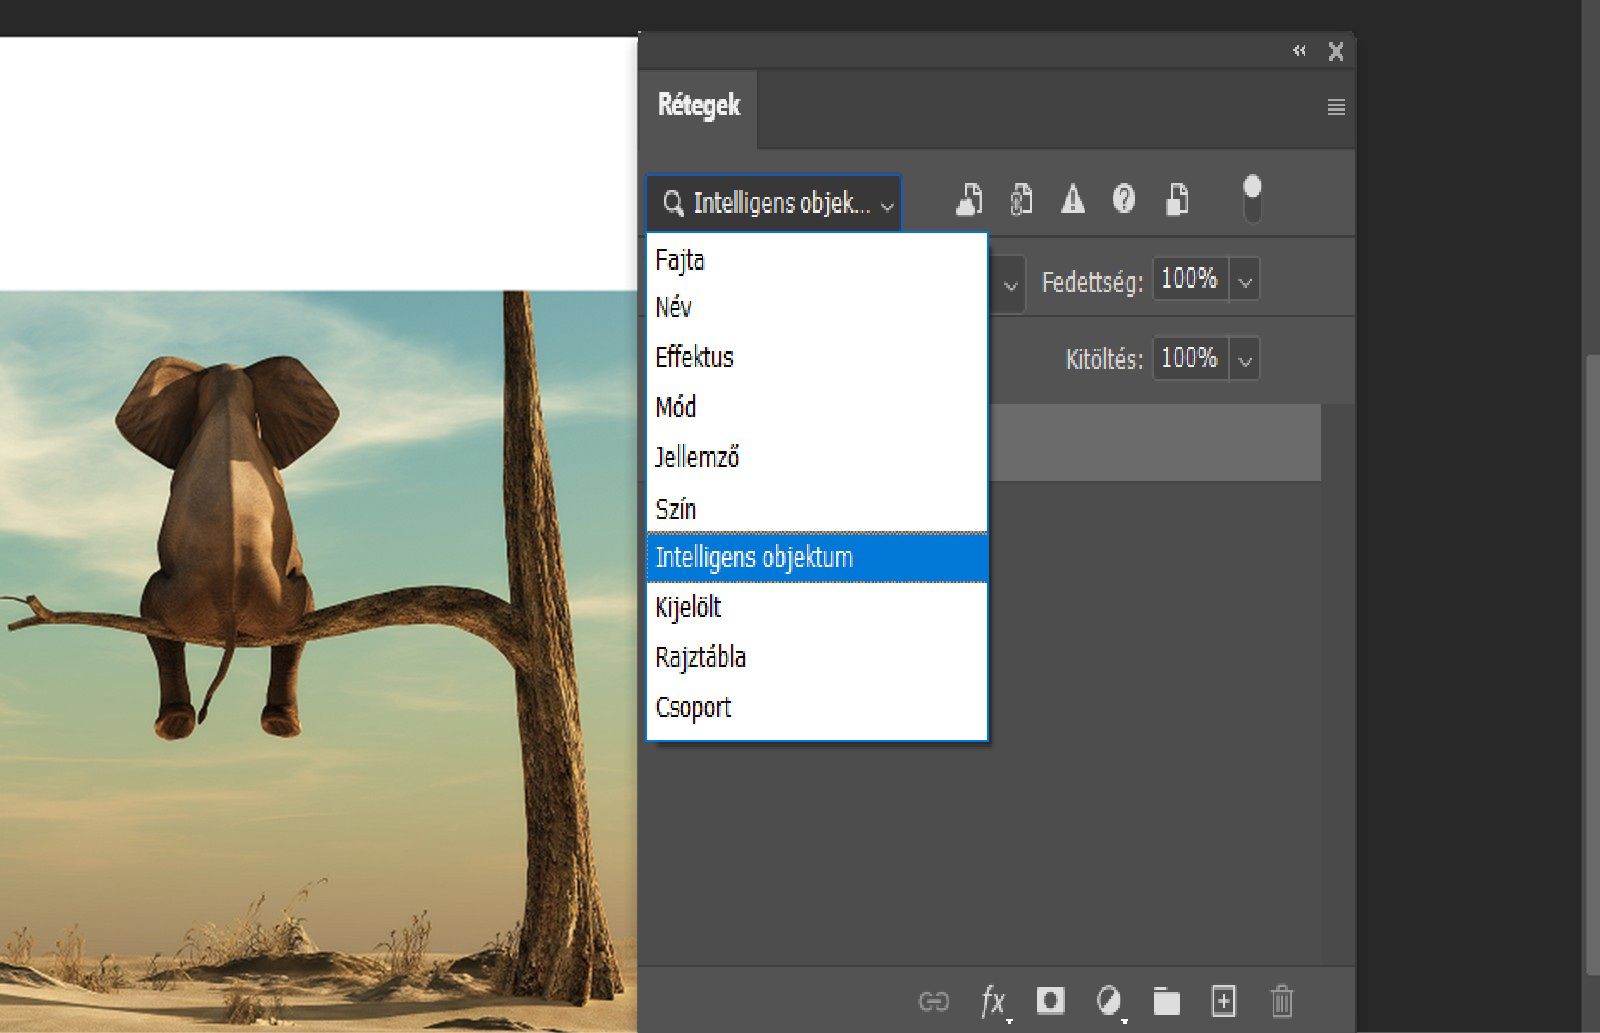Filter for up-to-date linked smart objects
Image resolution: width=1600 pixels, height=1033 pixels.
tap(968, 199)
